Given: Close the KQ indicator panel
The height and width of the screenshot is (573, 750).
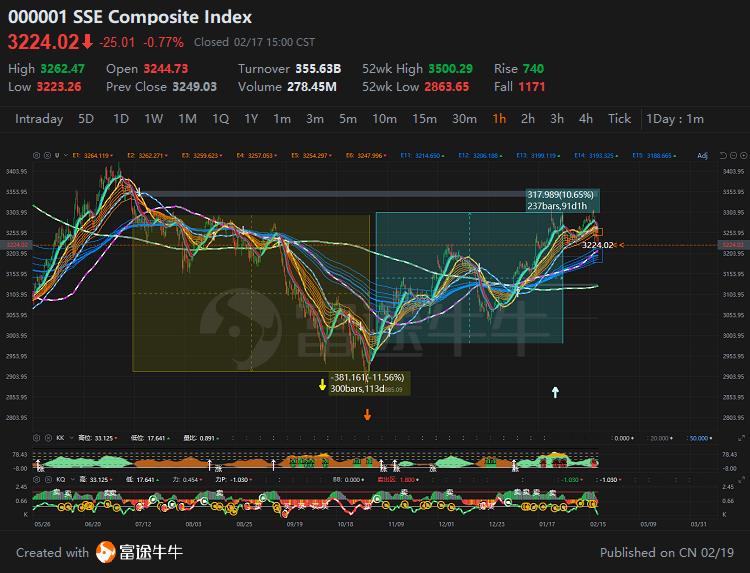Looking at the screenshot, I should 47,480.
